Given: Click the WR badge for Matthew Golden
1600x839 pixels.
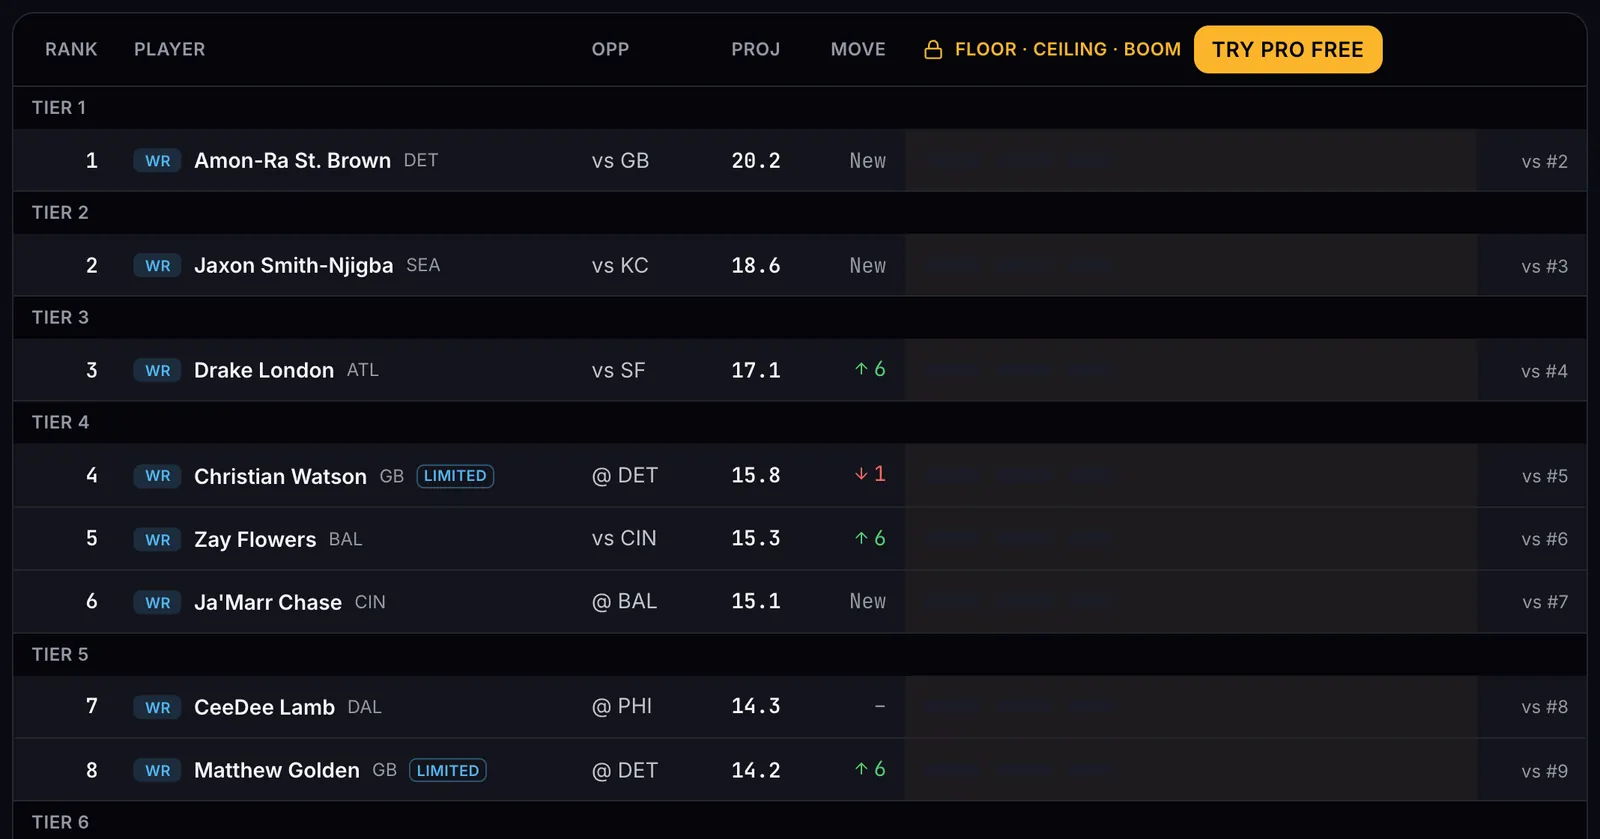Looking at the screenshot, I should [157, 771].
